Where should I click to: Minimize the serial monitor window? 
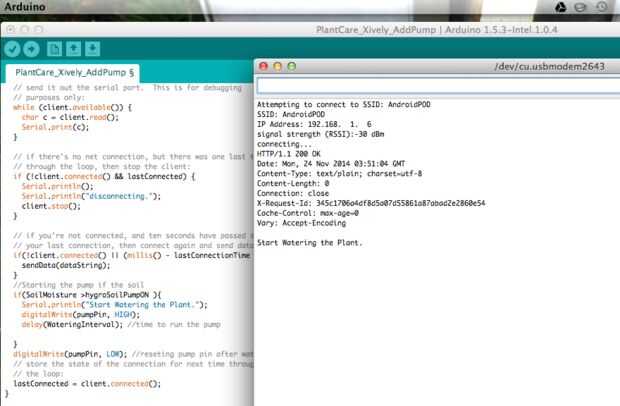tap(278, 66)
